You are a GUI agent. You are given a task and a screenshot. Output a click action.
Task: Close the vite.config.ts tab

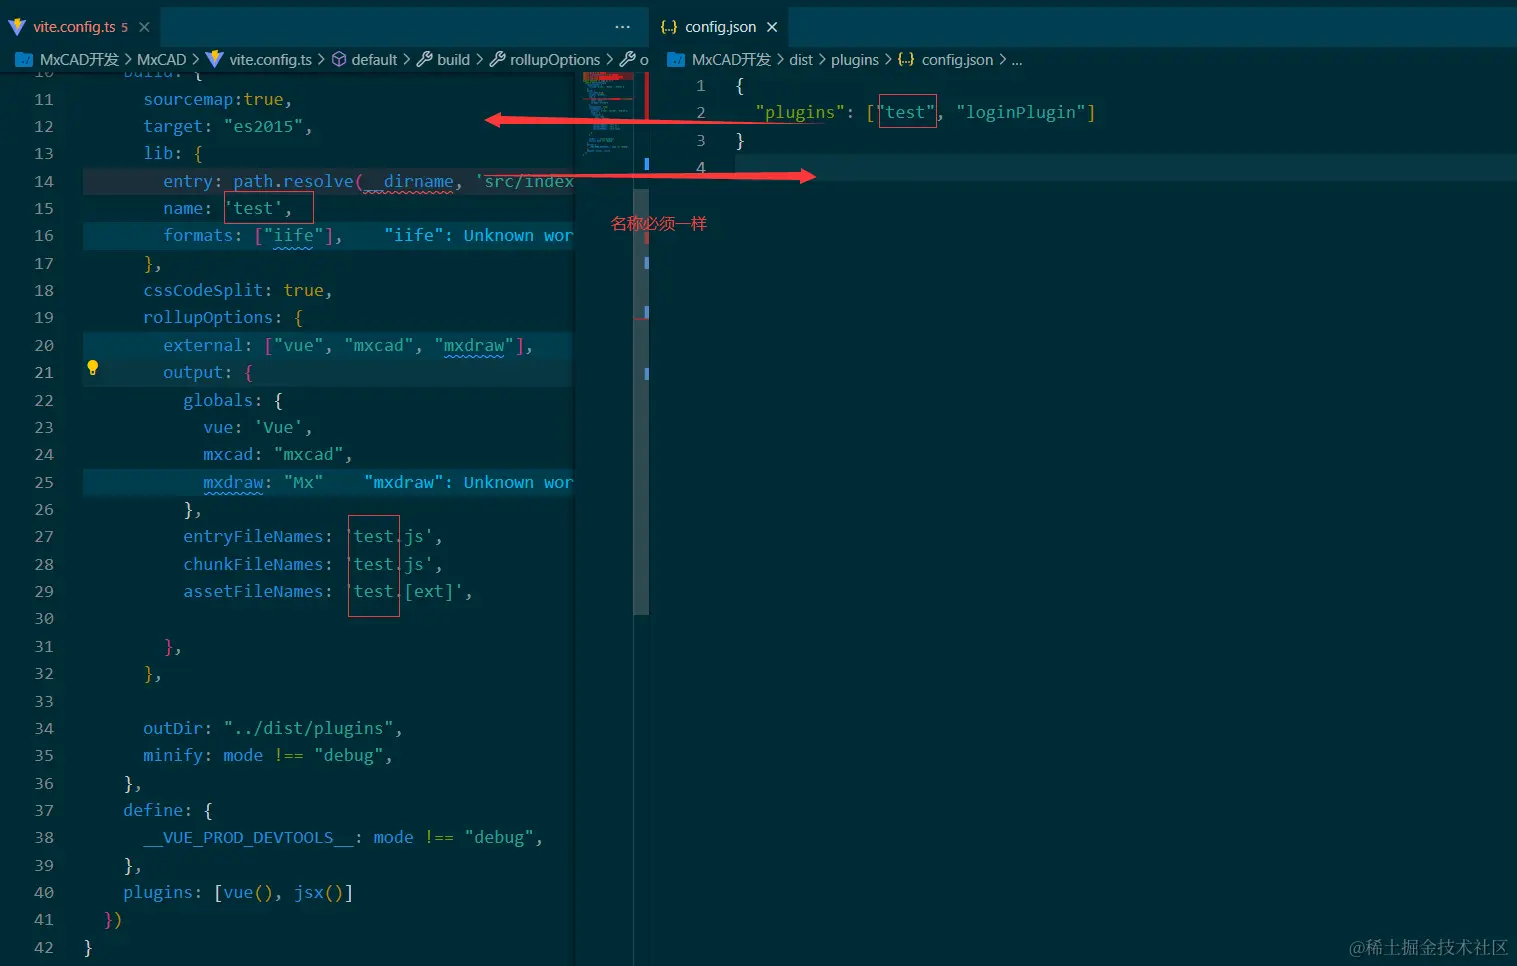(145, 27)
